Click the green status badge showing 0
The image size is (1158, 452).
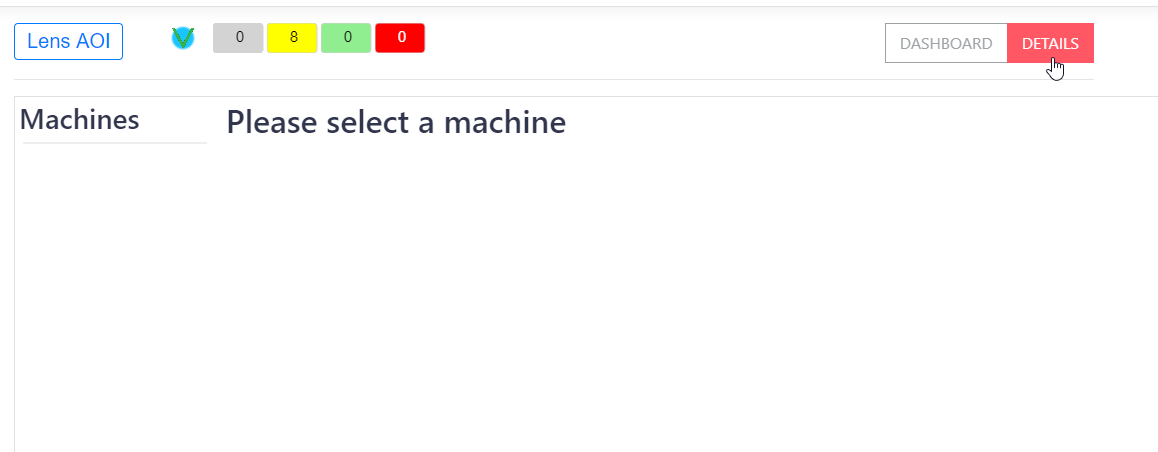point(346,38)
